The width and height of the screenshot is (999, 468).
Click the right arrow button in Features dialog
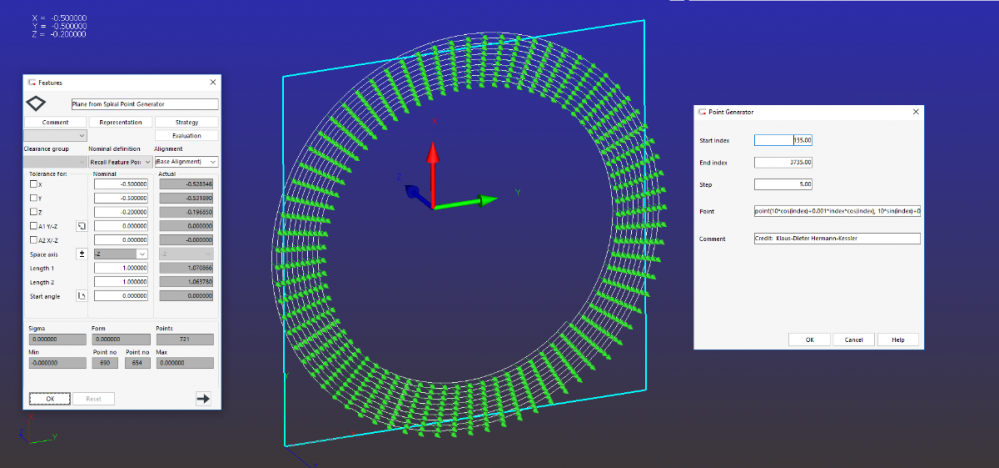tap(203, 398)
